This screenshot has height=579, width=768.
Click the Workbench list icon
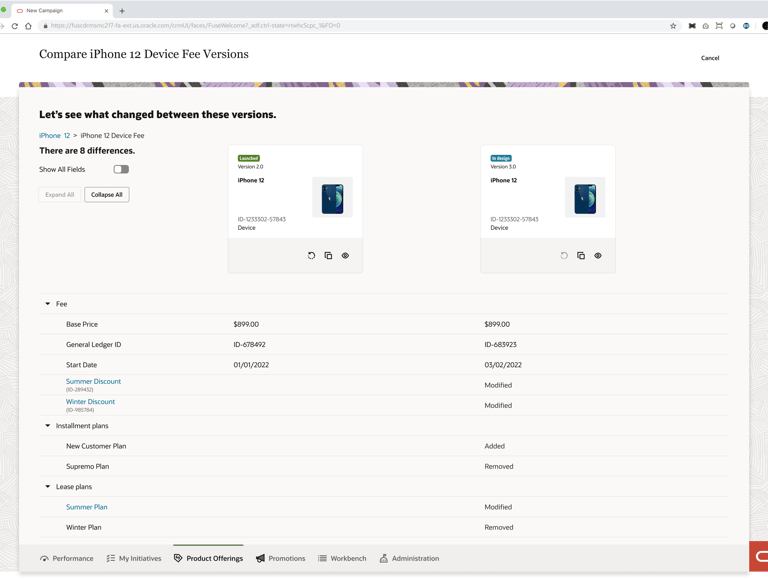click(x=322, y=558)
